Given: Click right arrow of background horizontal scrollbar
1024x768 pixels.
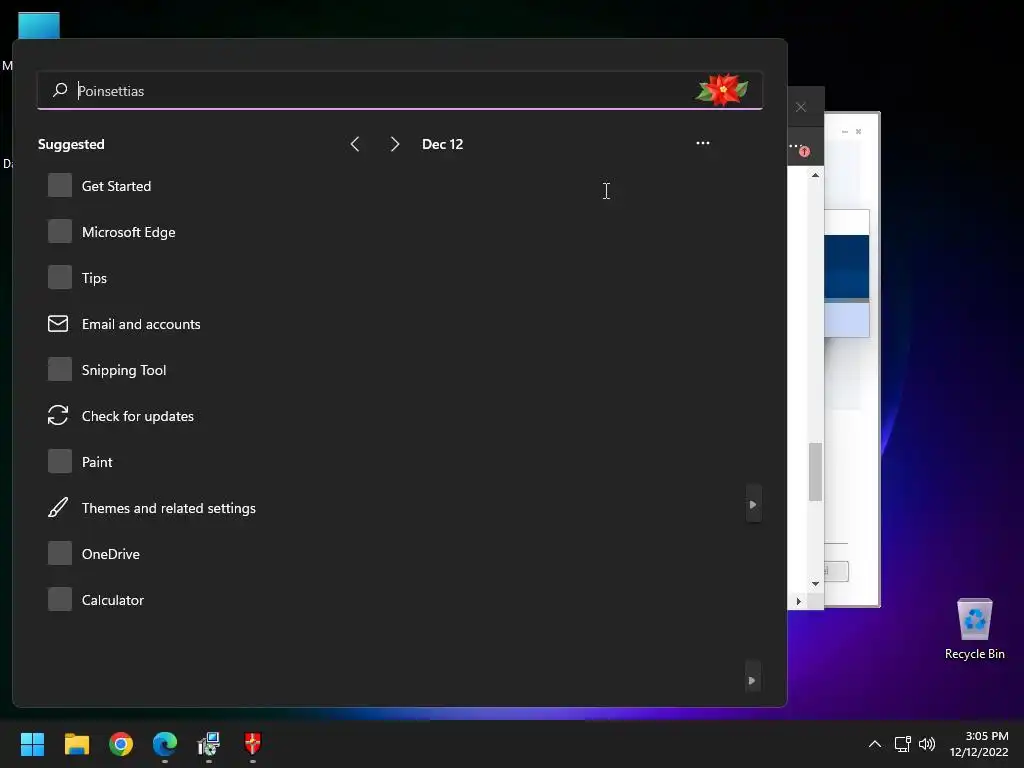Looking at the screenshot, I should click(x=799, y=601).
